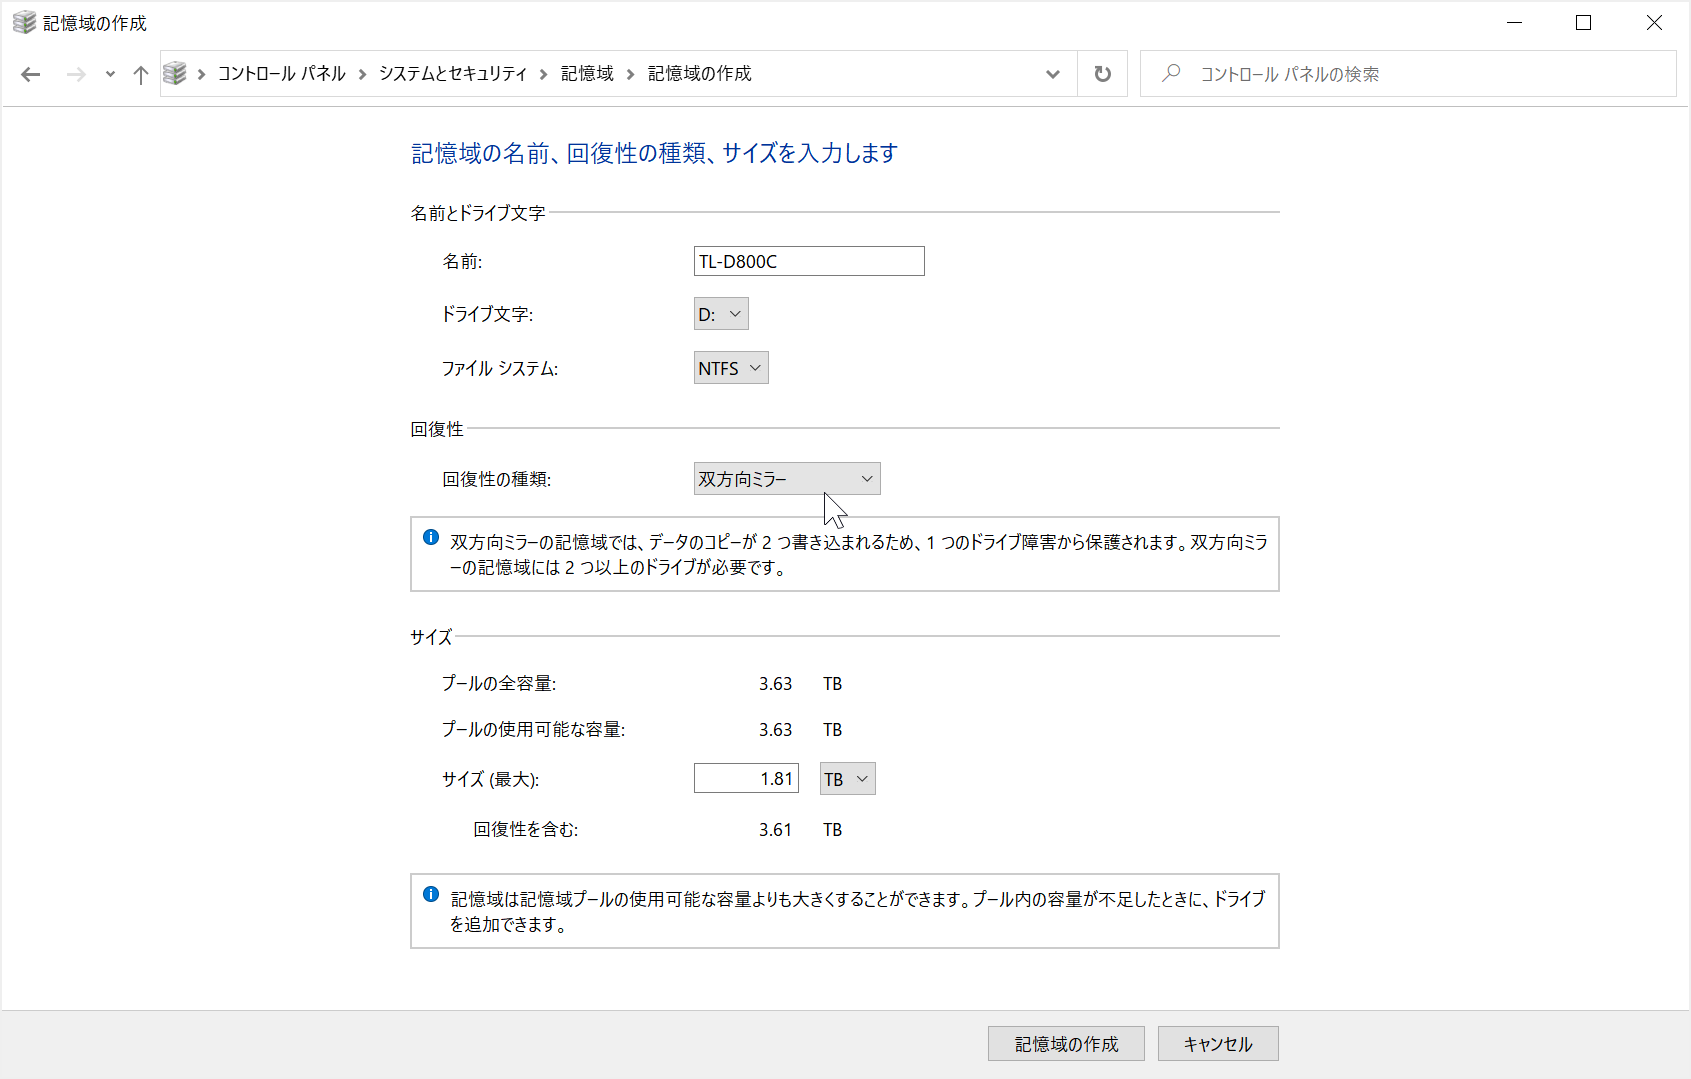1691x1079 pixels.
Task: Expand the address bar history dropdown
Action: click(x=1052, y=73)
